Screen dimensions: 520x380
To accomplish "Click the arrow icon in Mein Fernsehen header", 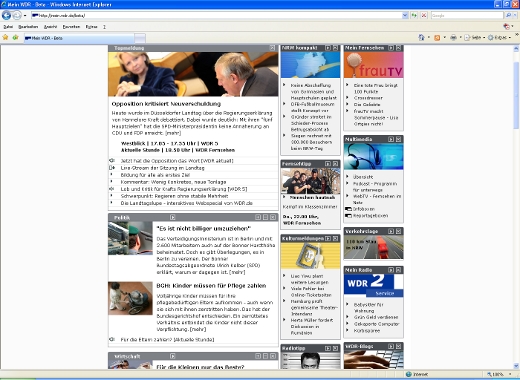I will [391, 48].
